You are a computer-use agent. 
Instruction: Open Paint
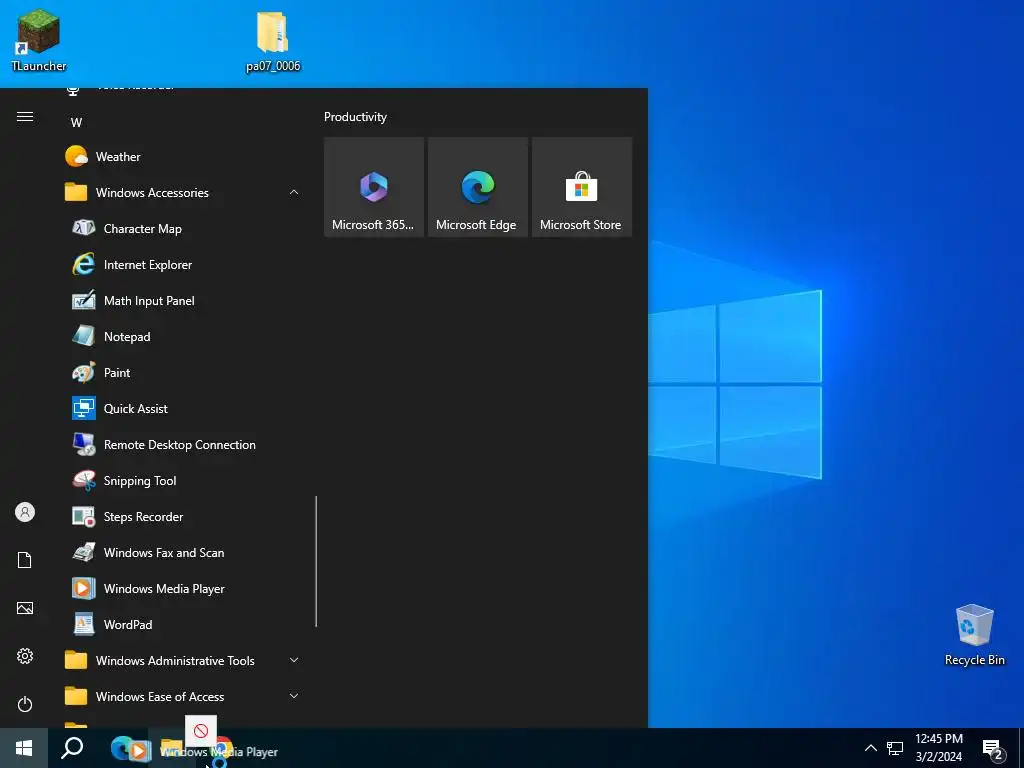point(182,372)
